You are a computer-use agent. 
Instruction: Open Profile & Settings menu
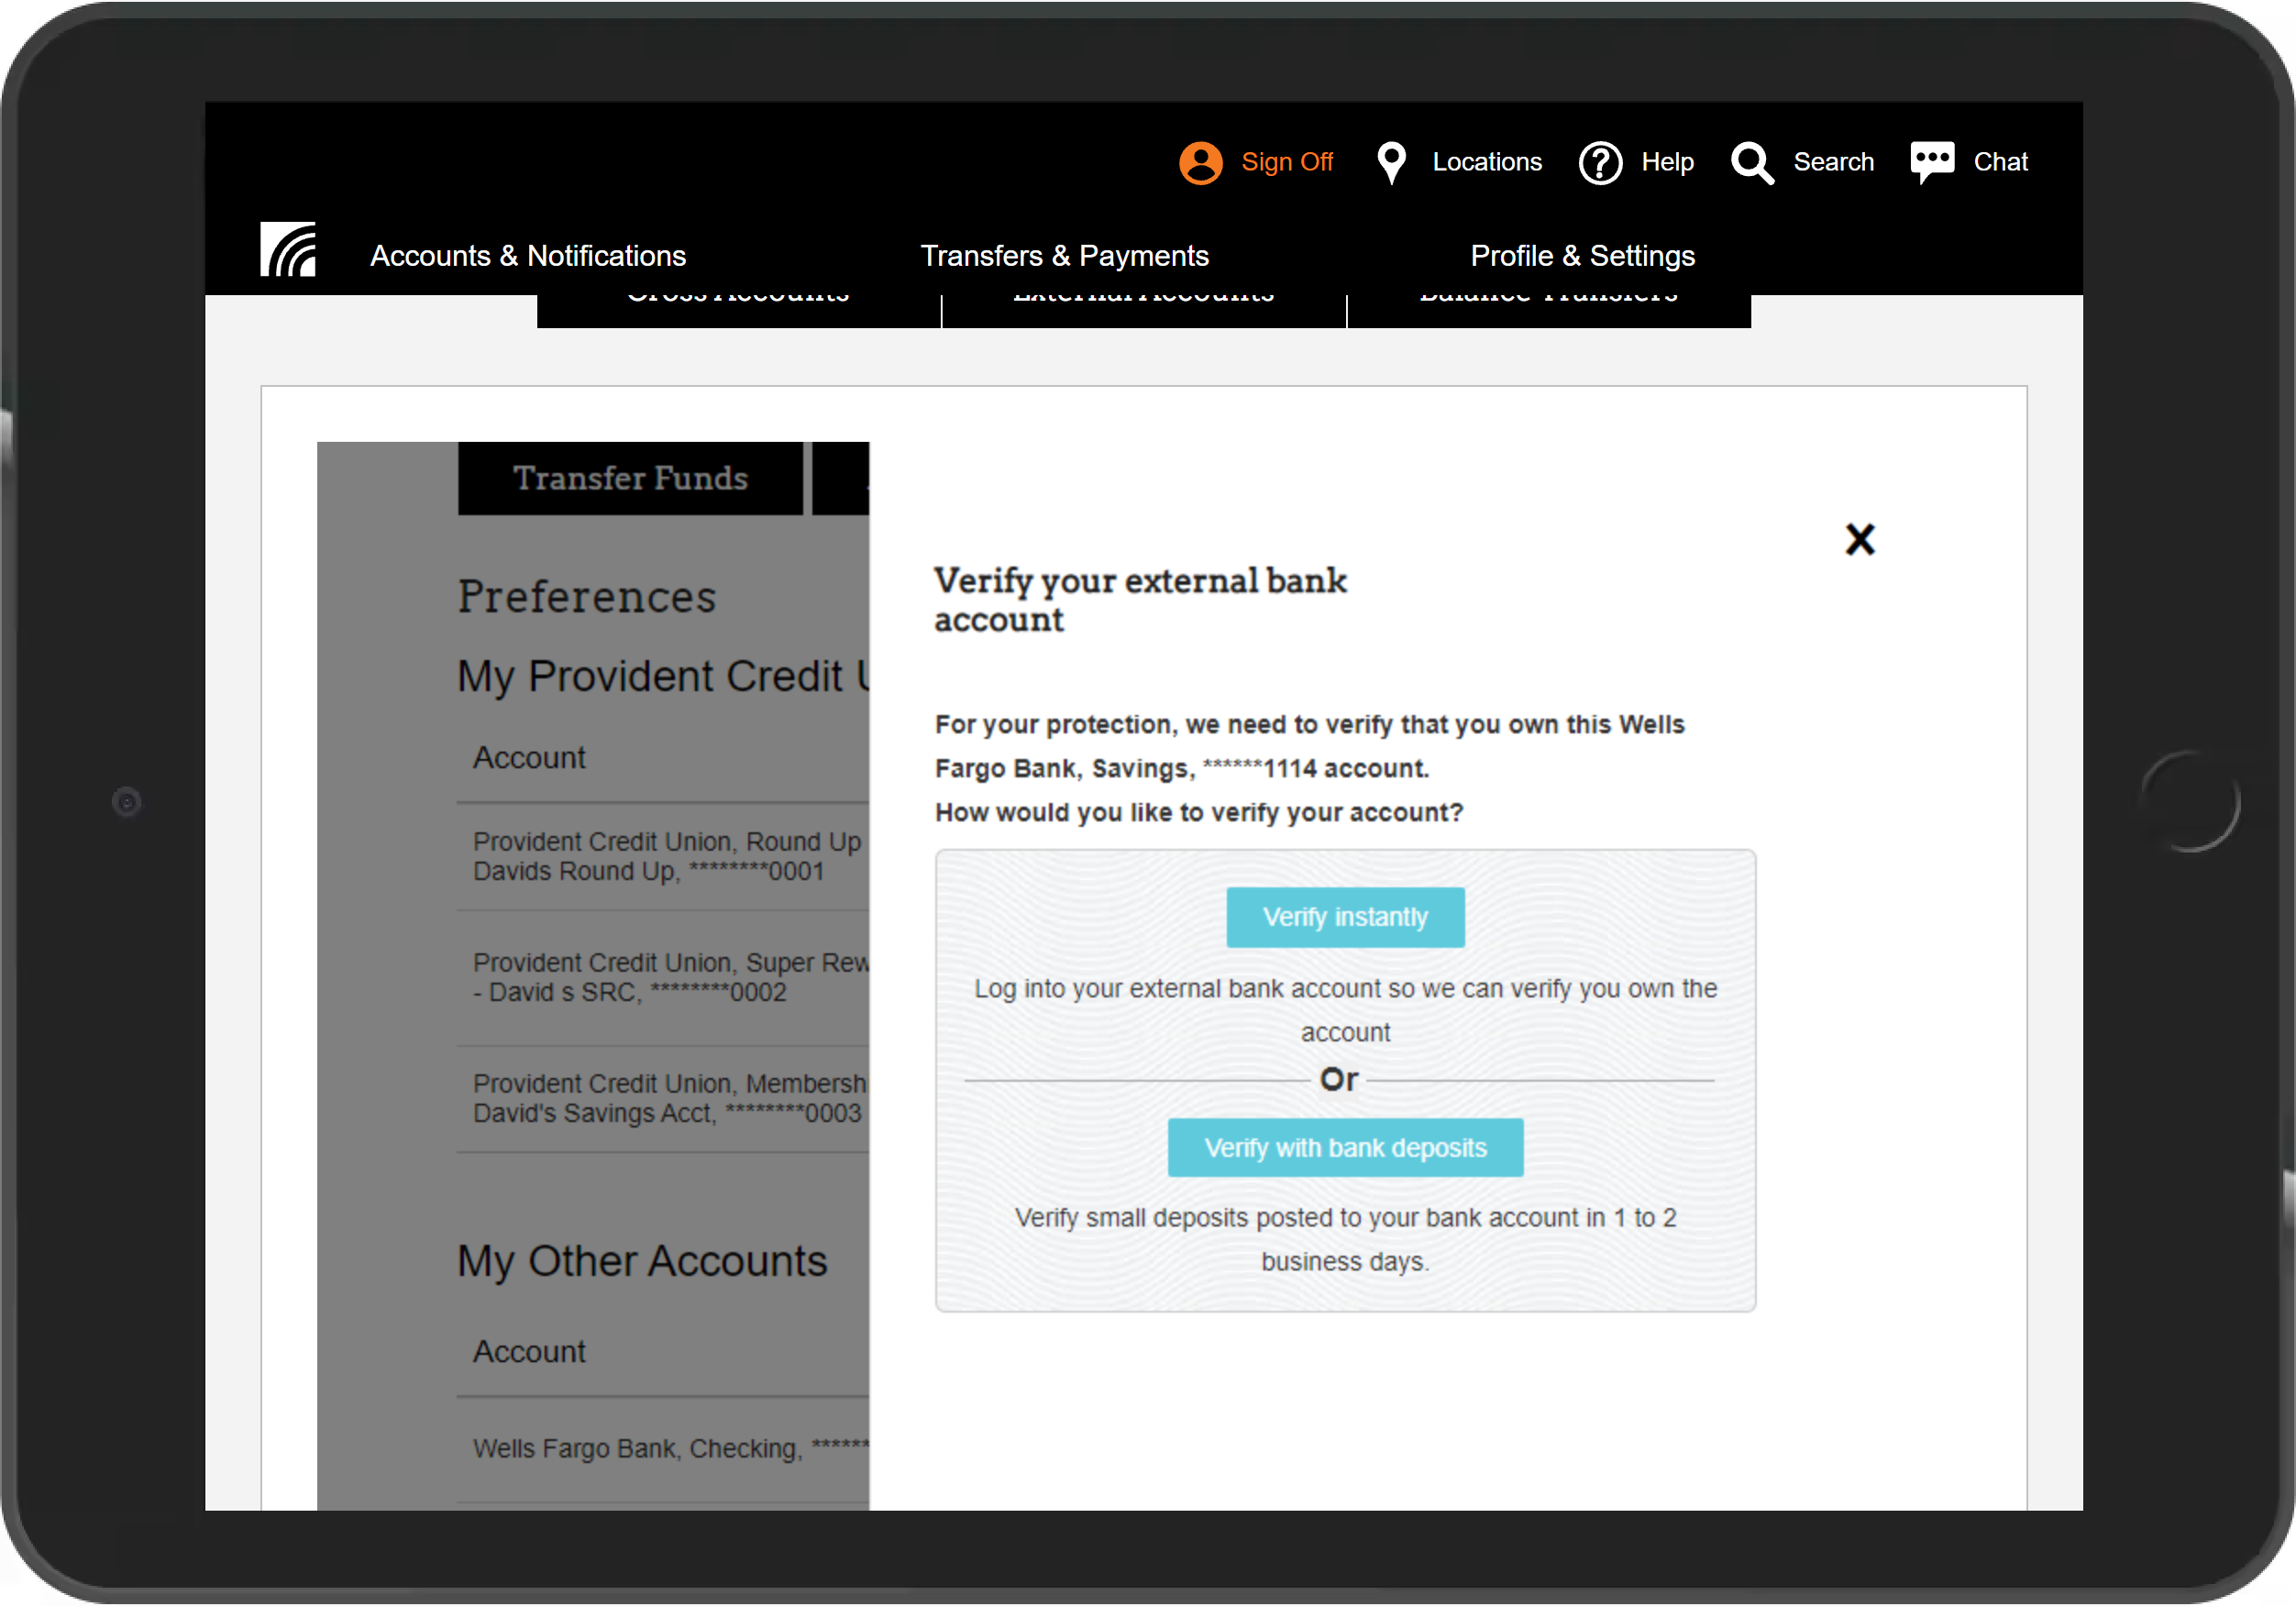[1582, 256]
